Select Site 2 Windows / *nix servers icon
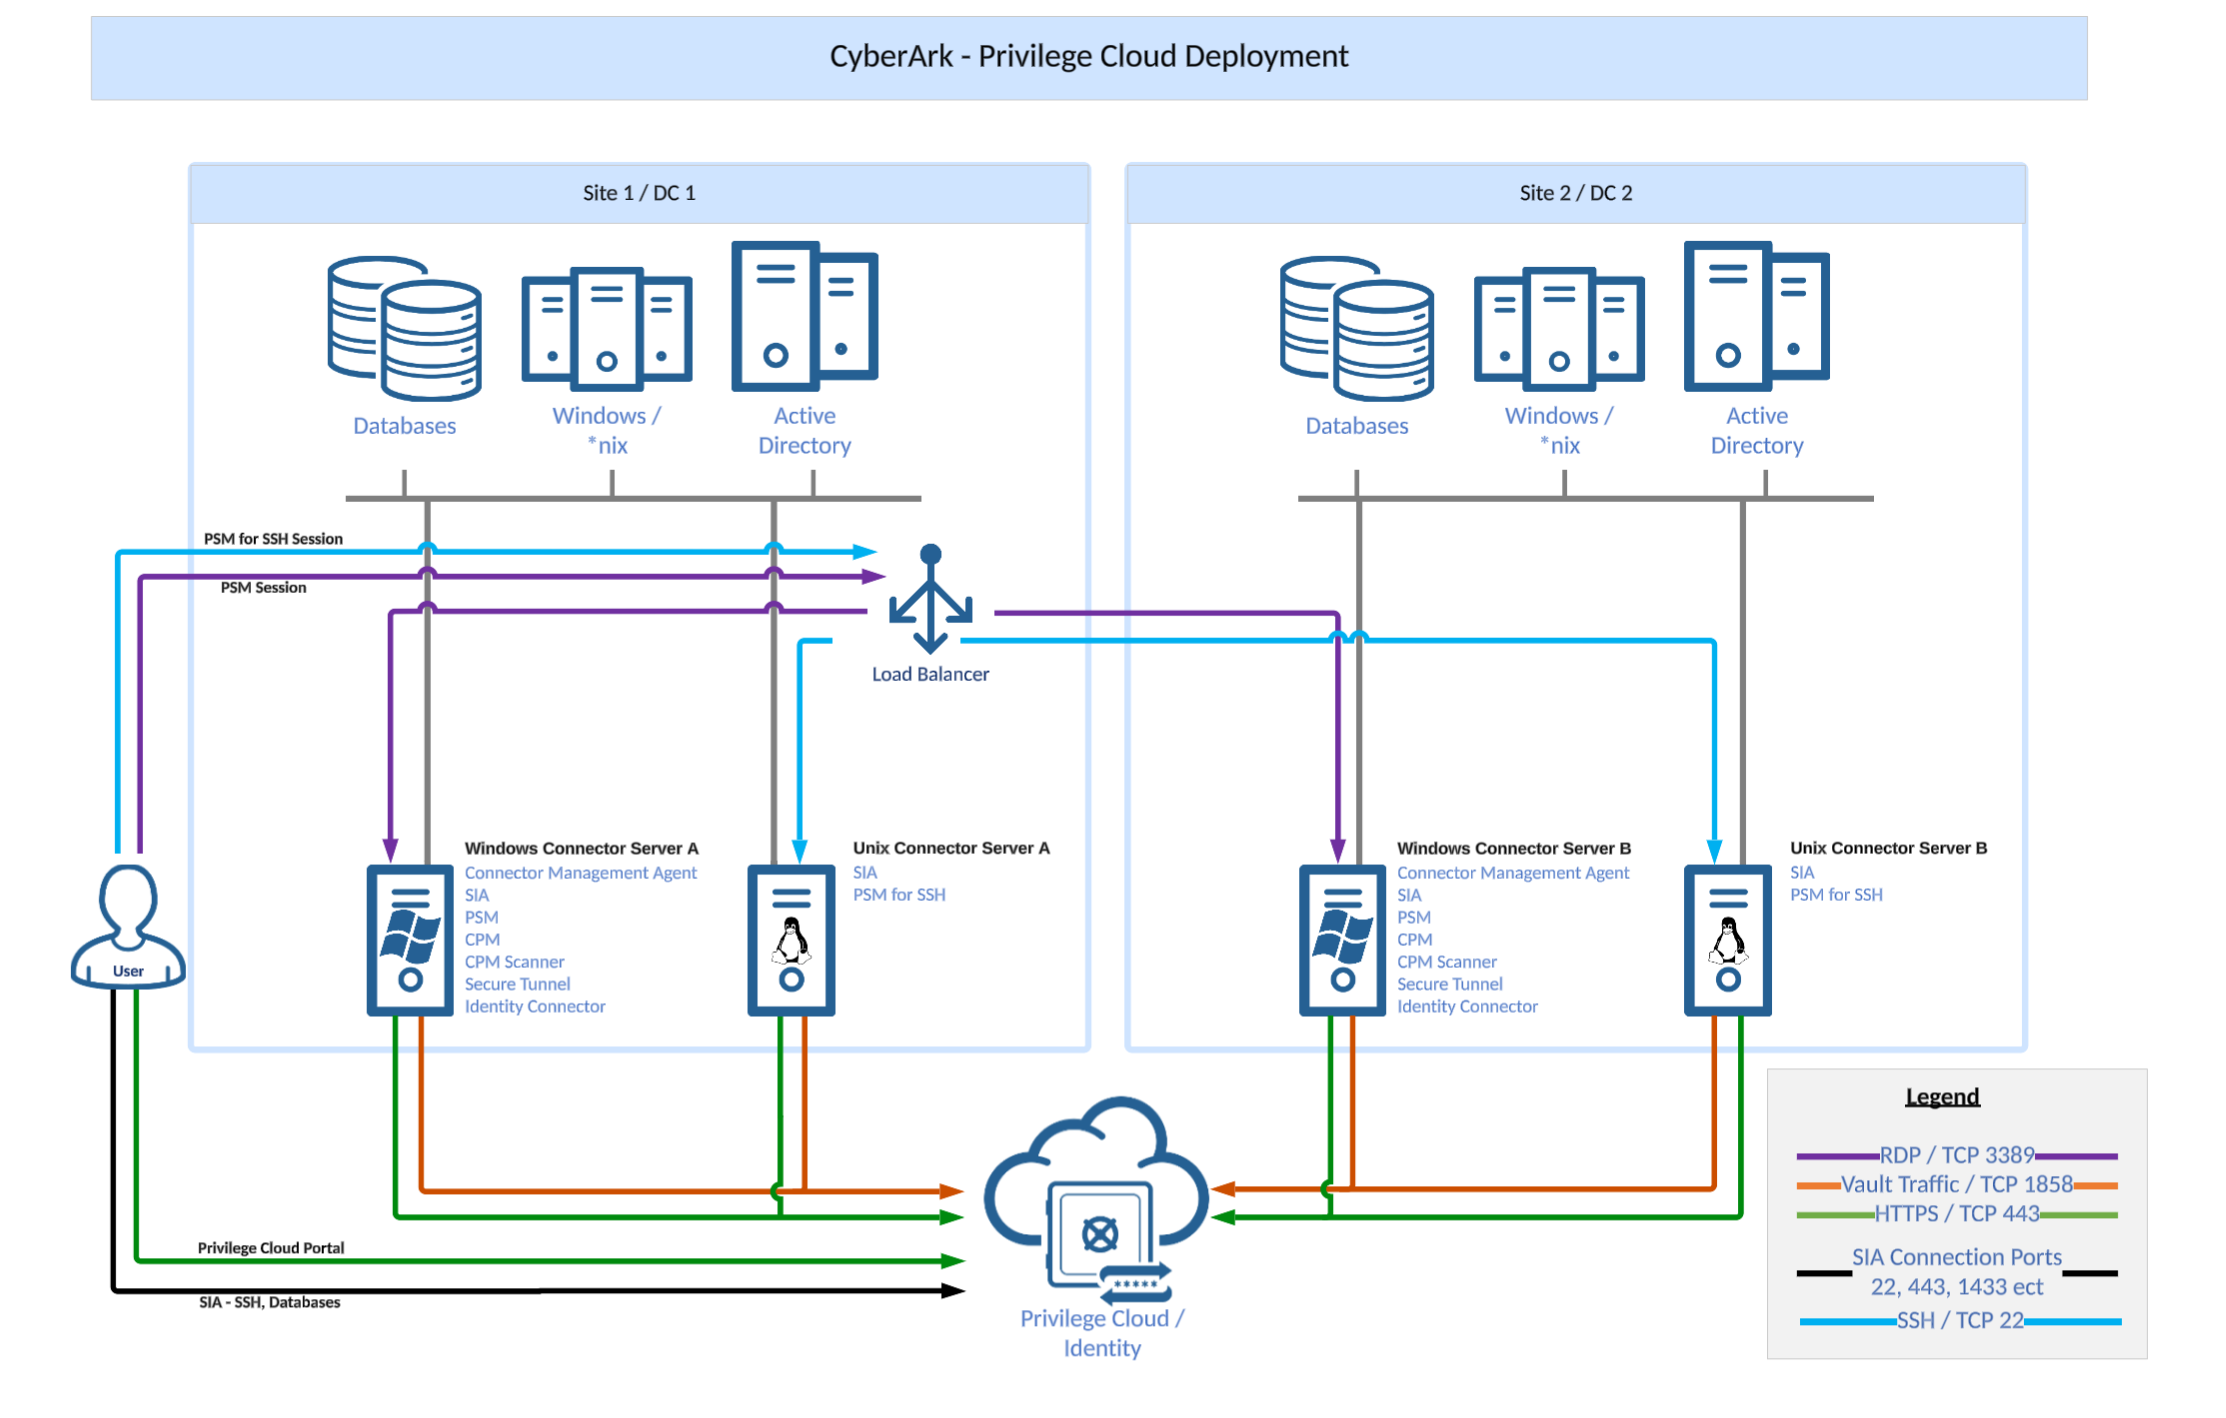 (1558, 329)
